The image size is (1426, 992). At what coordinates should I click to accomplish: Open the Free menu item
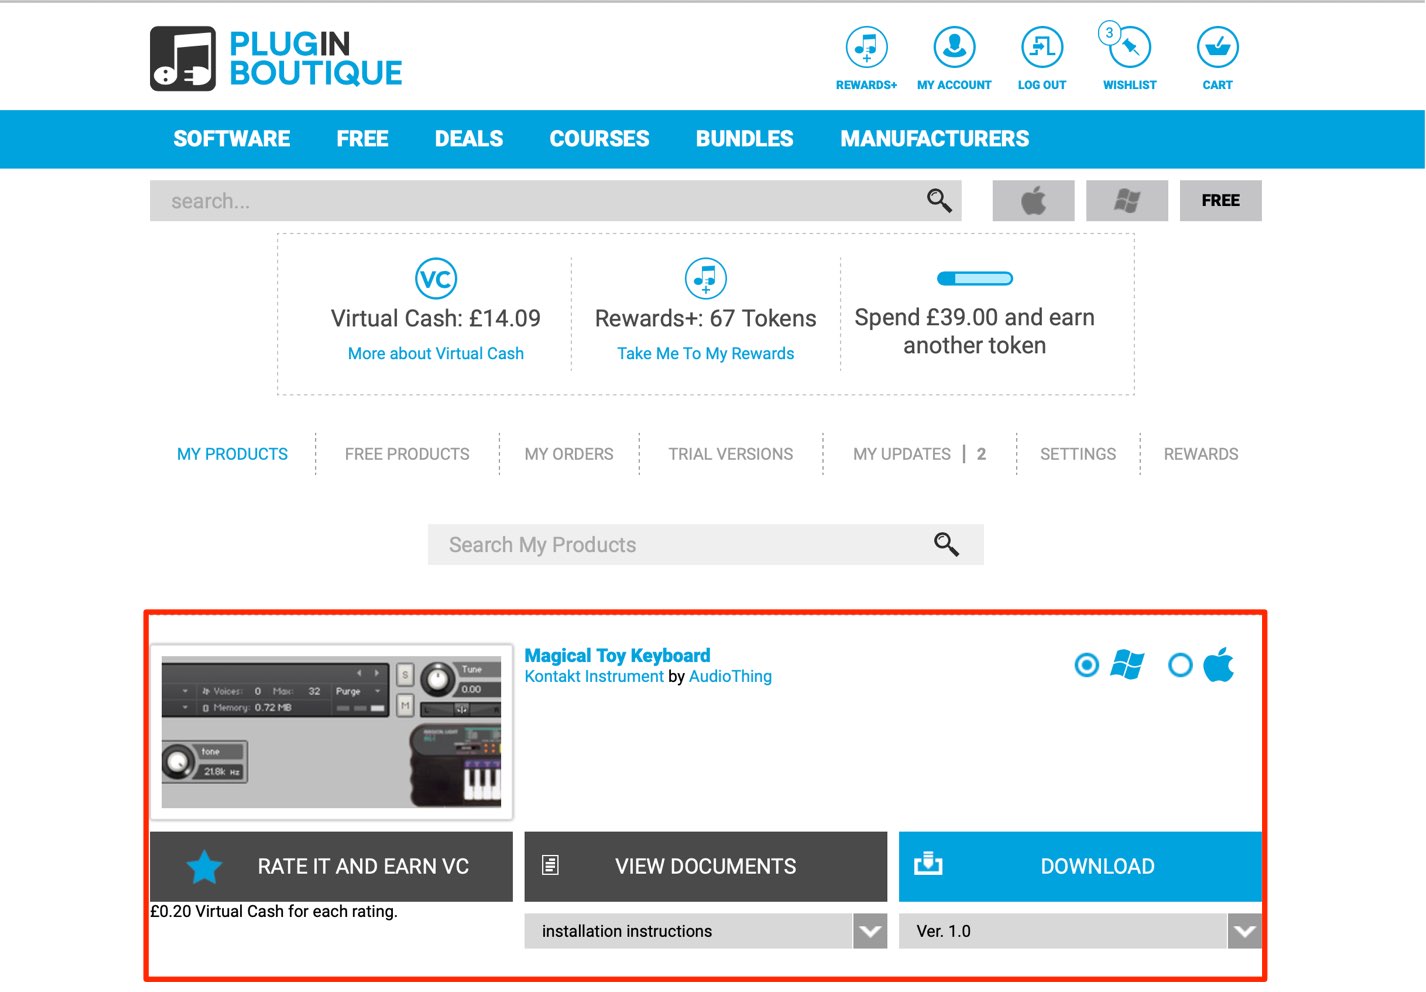[x=362, y=139]
